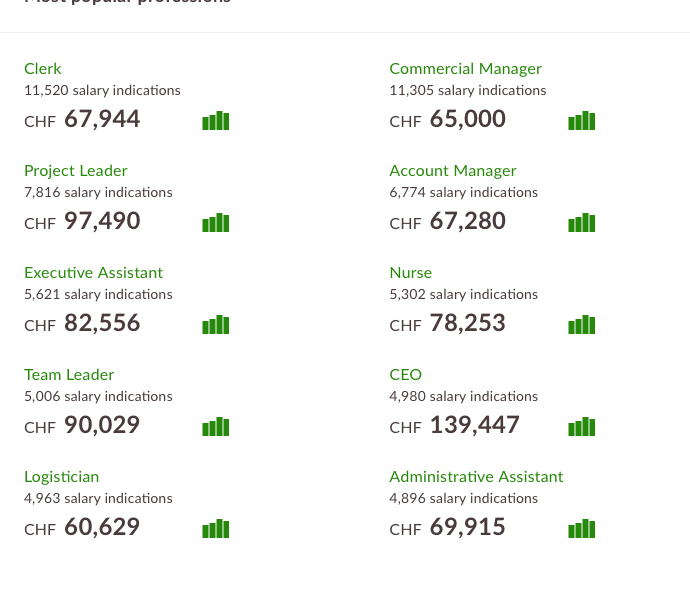Open the CEO profession link
The width and height of the screenshot is (690, 604).
405,375
